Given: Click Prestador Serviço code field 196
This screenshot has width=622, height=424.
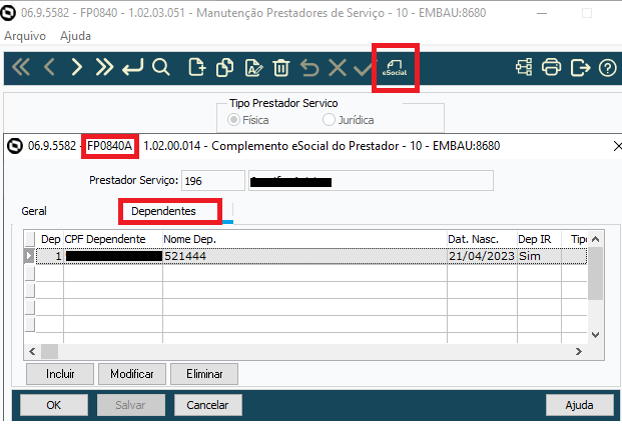Looking at the screenshot, I should [213, 181].
